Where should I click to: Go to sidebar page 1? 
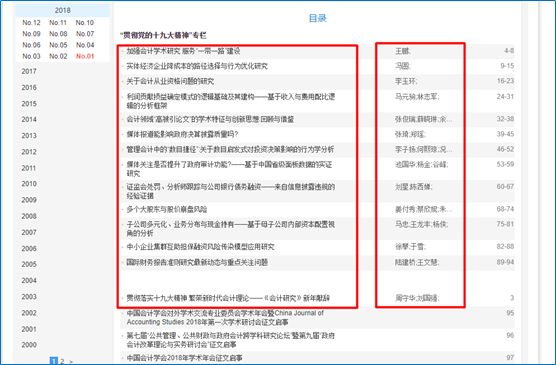(53, 361)
